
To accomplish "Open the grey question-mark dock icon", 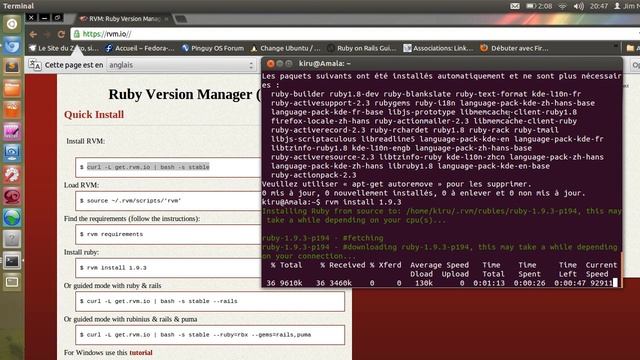I will [12, 239].
